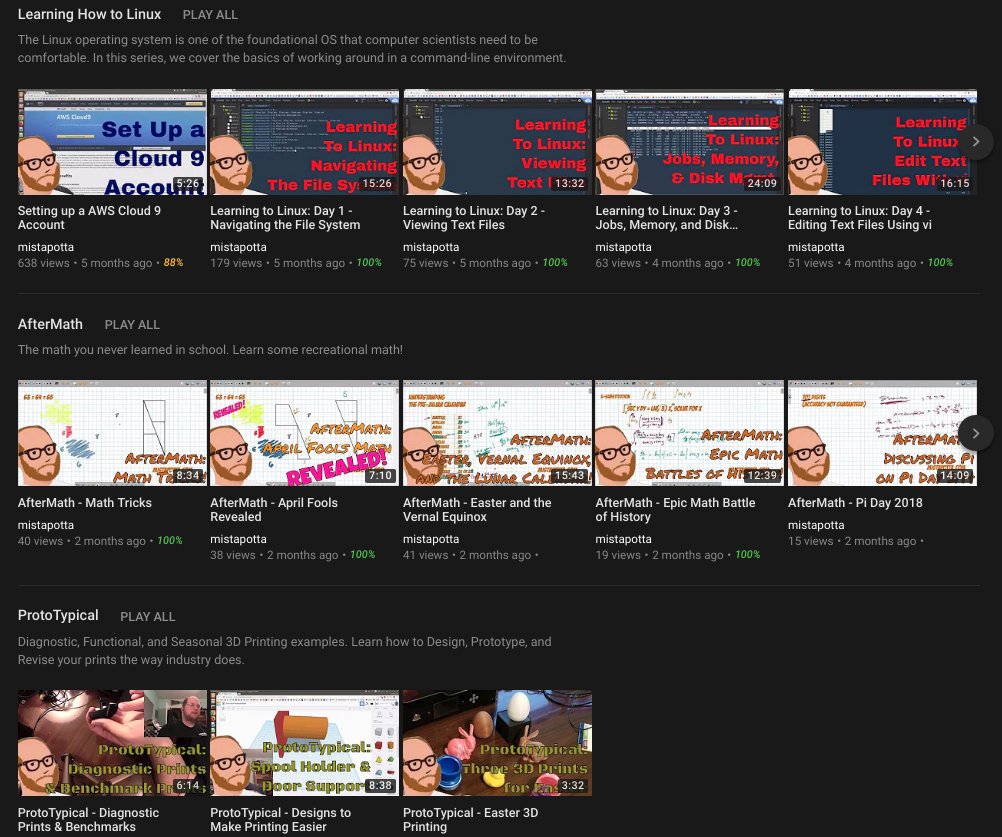Screen dimensions: 1002x837
Task: Show next videos in Learning How to Linux row
Action: click(x=975, y=141)
